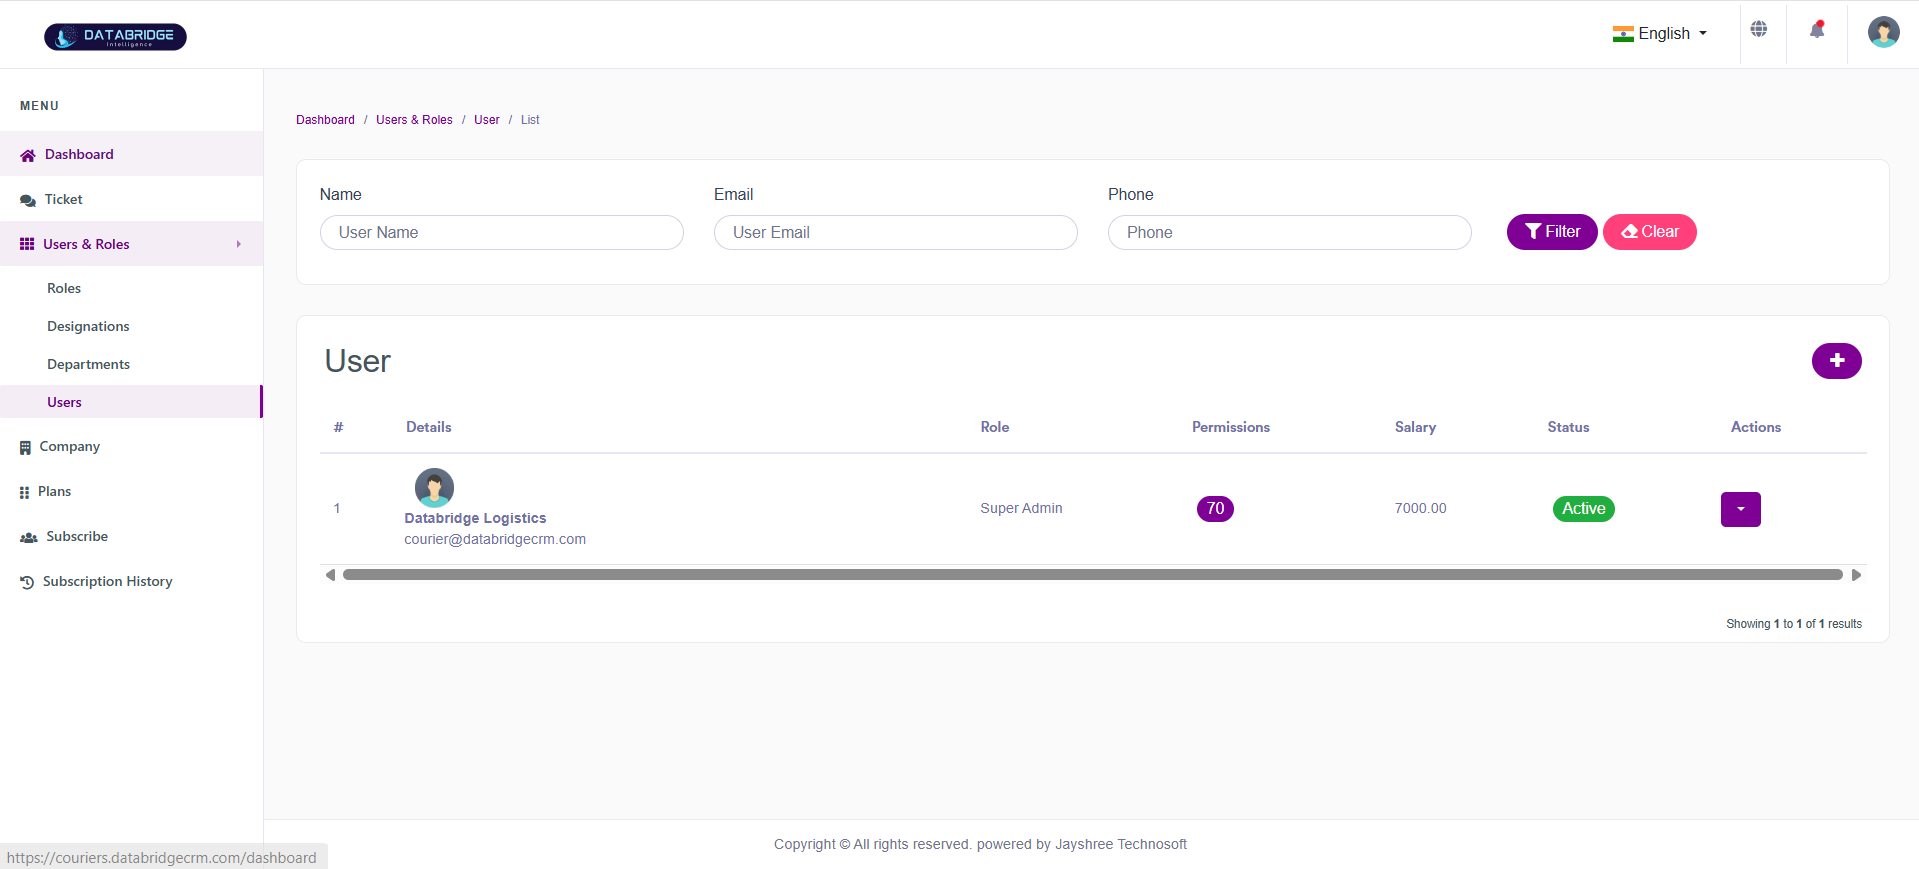The height and width of the screenshot is (869, 1919).
Task: Open Ticket in sidebar menu
Action: (x=131, y=199)
